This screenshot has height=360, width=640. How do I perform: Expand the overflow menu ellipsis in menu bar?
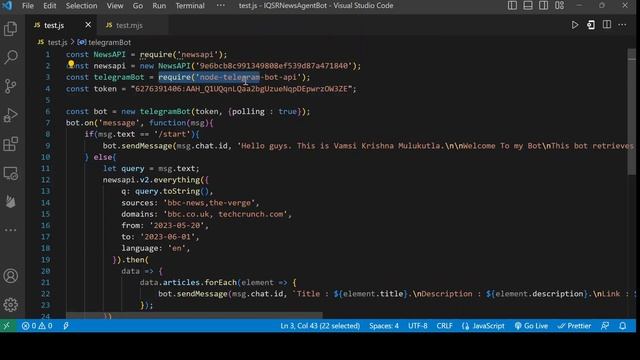pos(220,6)
